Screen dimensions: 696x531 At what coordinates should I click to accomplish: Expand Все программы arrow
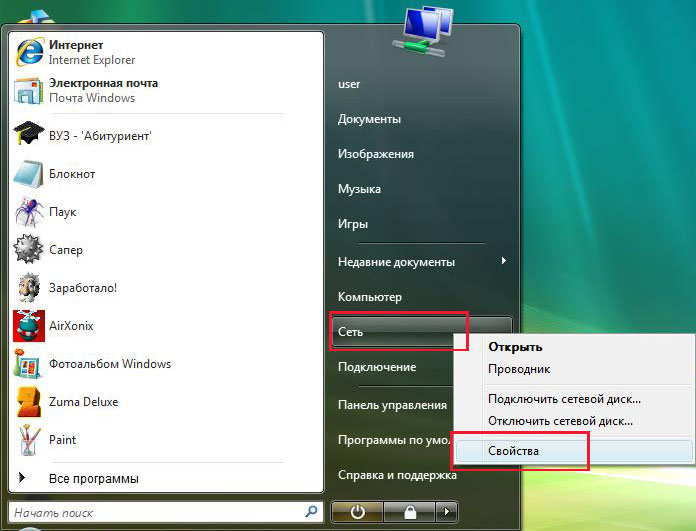pos(22,478)
